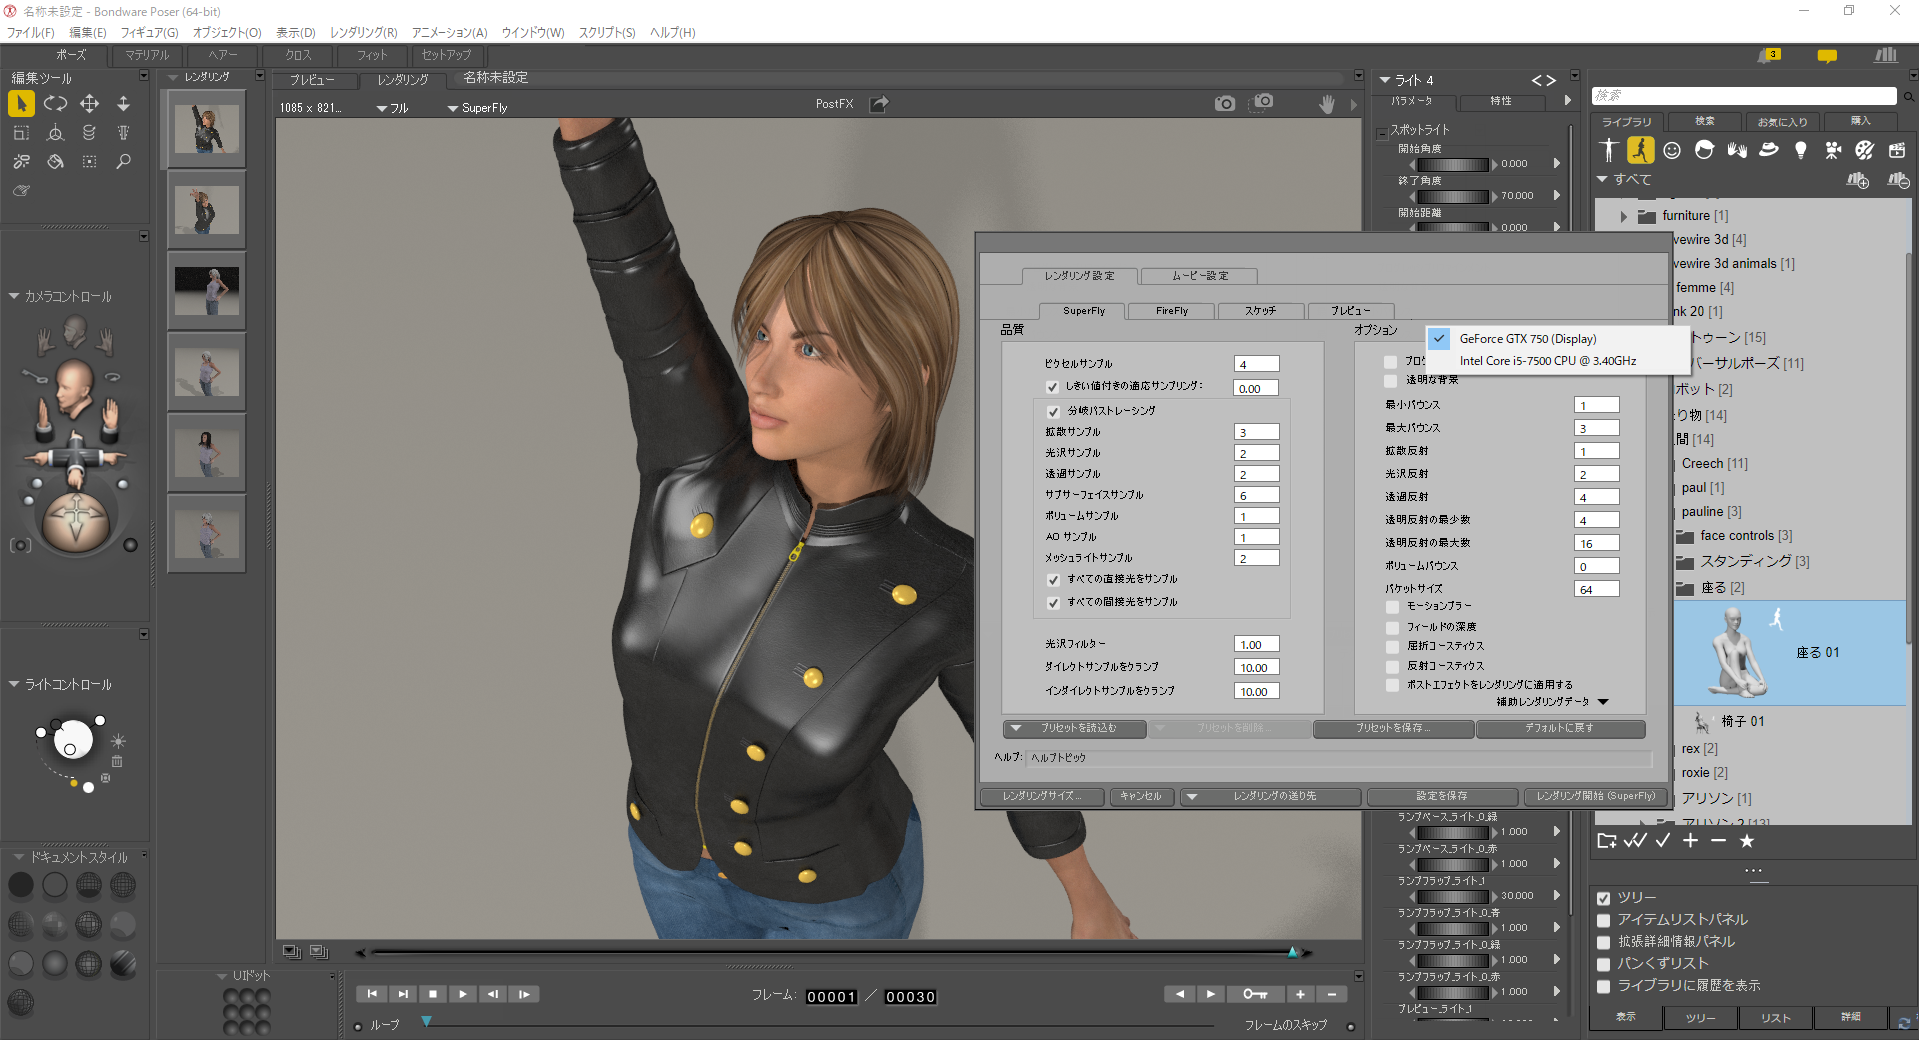Enable the モーションブラー checkbox
The width and height of the screenshot is (1919, 1040).
(x=1392, y=606)
